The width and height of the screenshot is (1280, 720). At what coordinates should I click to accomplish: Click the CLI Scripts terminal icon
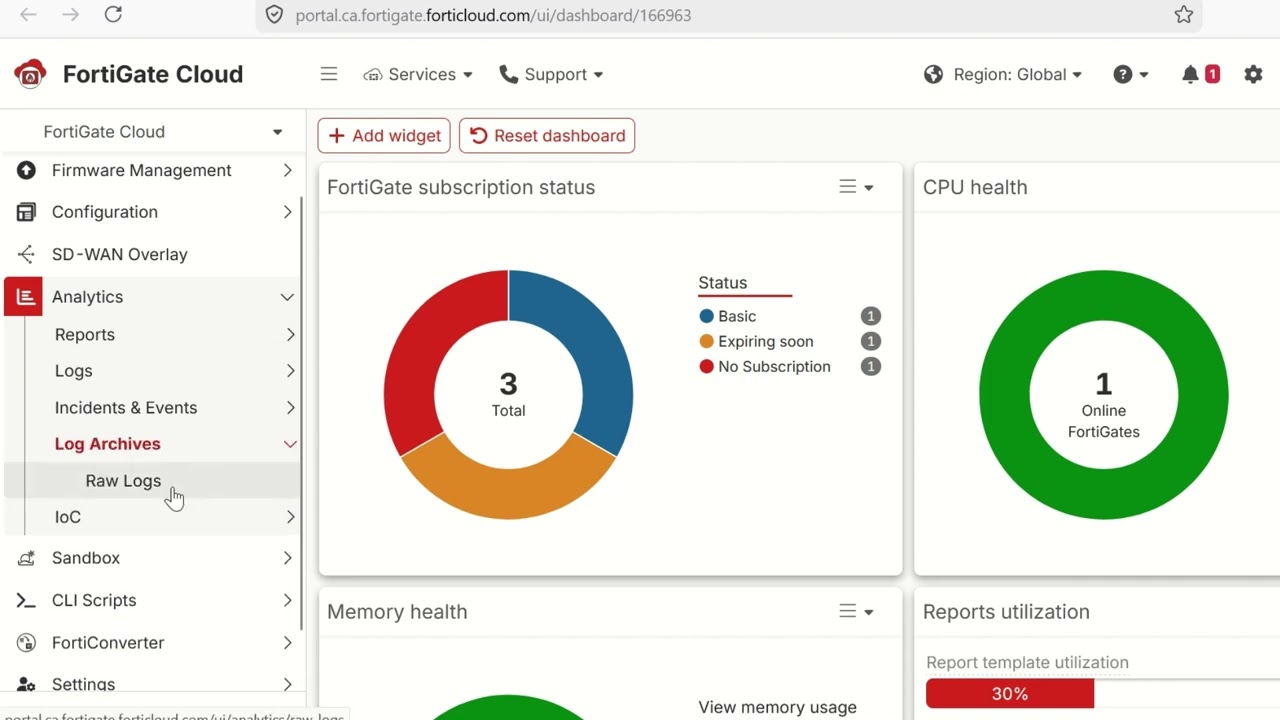(26, 600)
